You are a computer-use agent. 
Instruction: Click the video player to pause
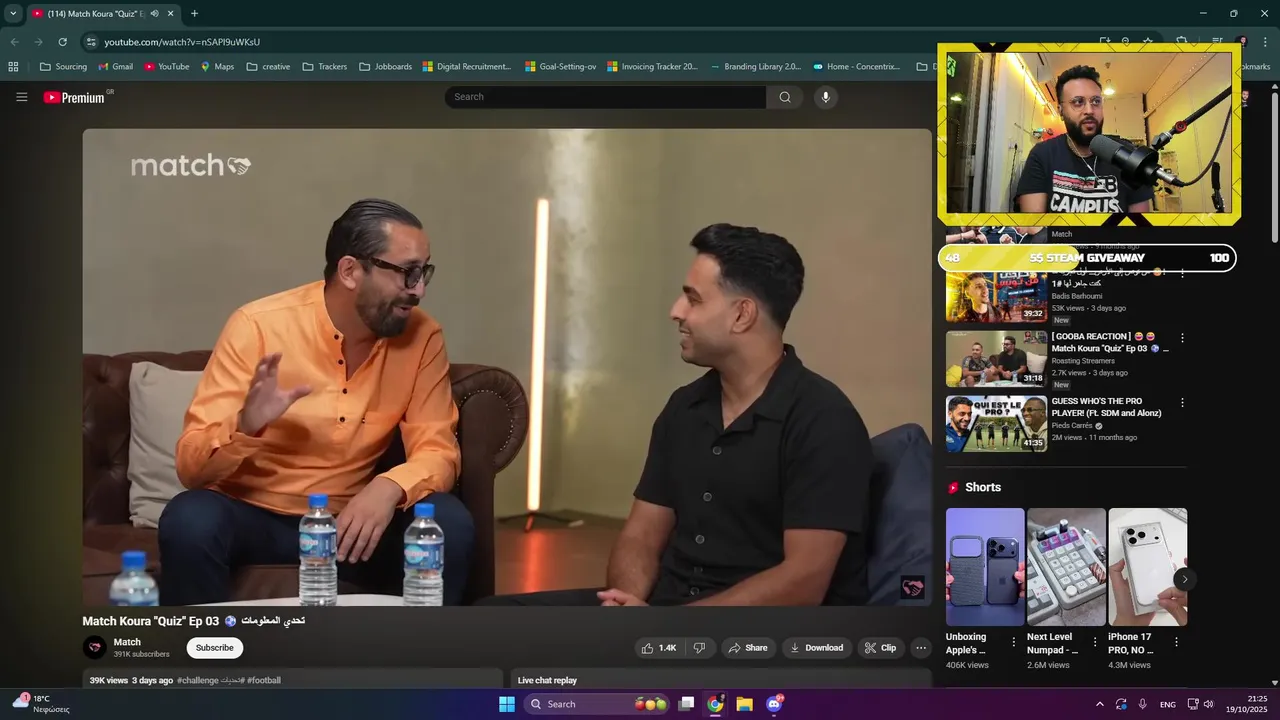click(x=507, y=367)
